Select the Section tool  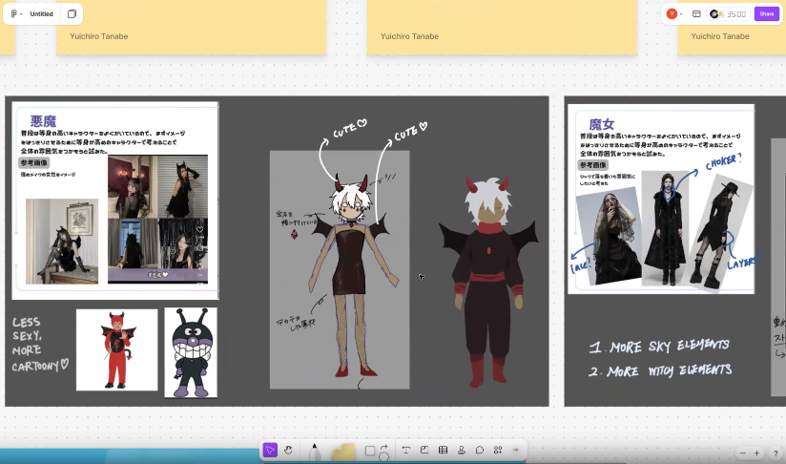click(x=425, y=451)
